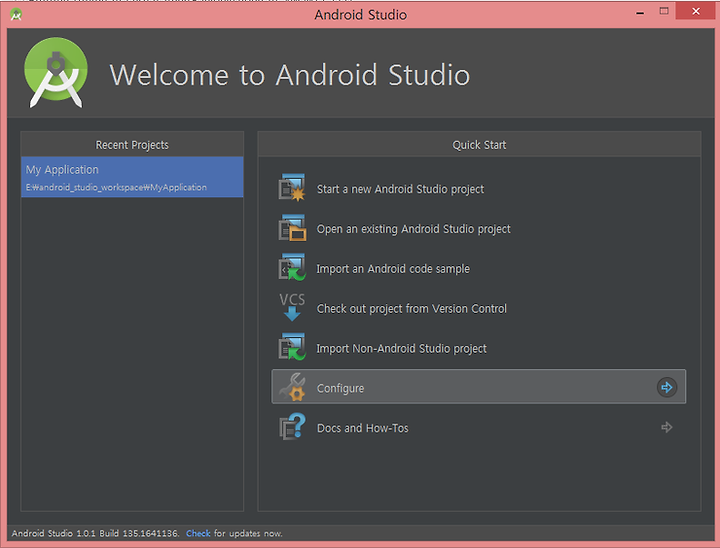Click the Quick Start panel header
Viewport: 720px width, 548px height.
click(479, 145)
